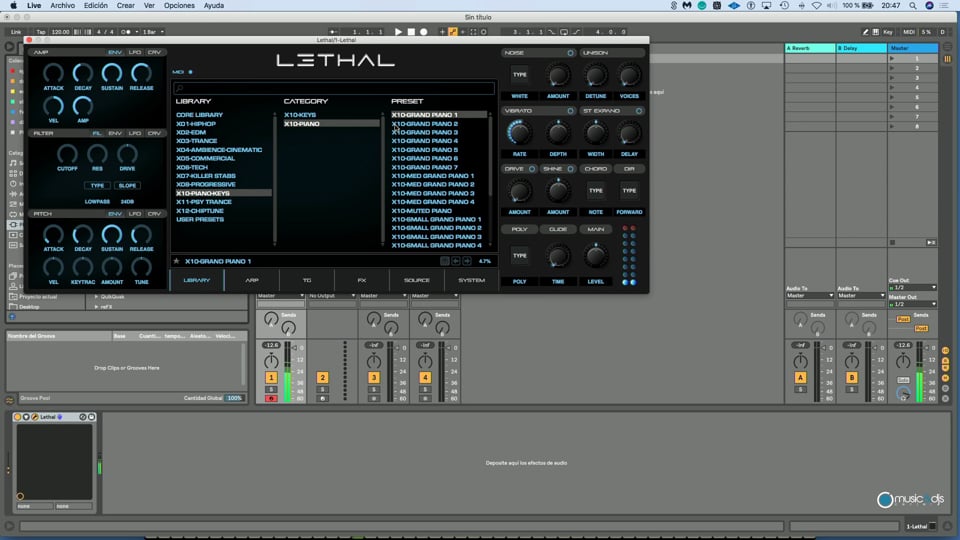Select USER PRESETS library
Screen dimensions: 960x540
pos(200,219)
